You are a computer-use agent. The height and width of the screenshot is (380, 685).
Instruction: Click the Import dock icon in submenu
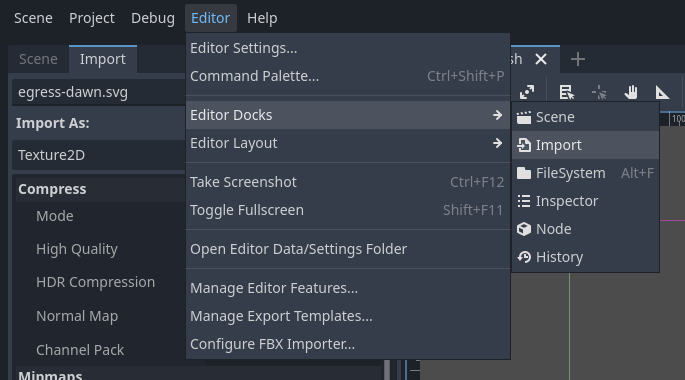[524, 145]
